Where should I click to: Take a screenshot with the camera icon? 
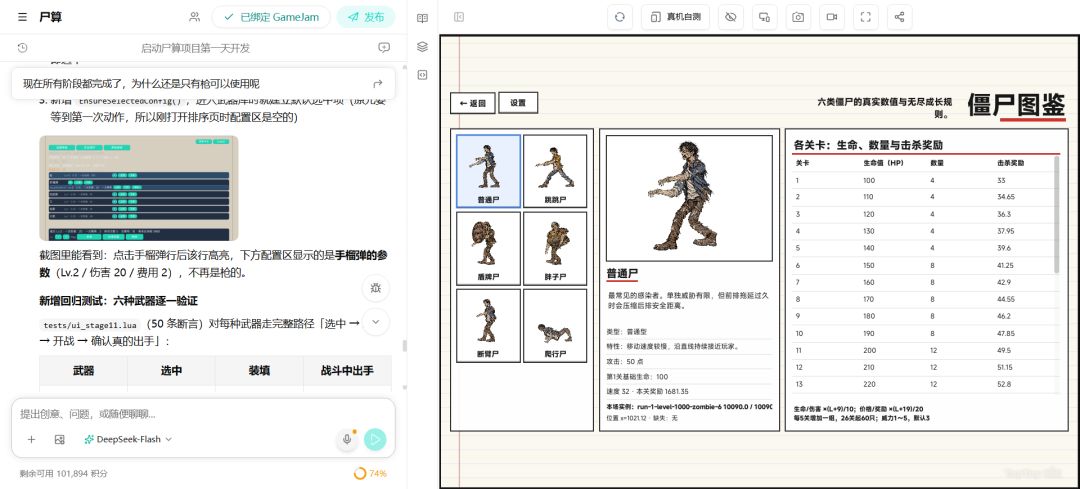[798, 17]
